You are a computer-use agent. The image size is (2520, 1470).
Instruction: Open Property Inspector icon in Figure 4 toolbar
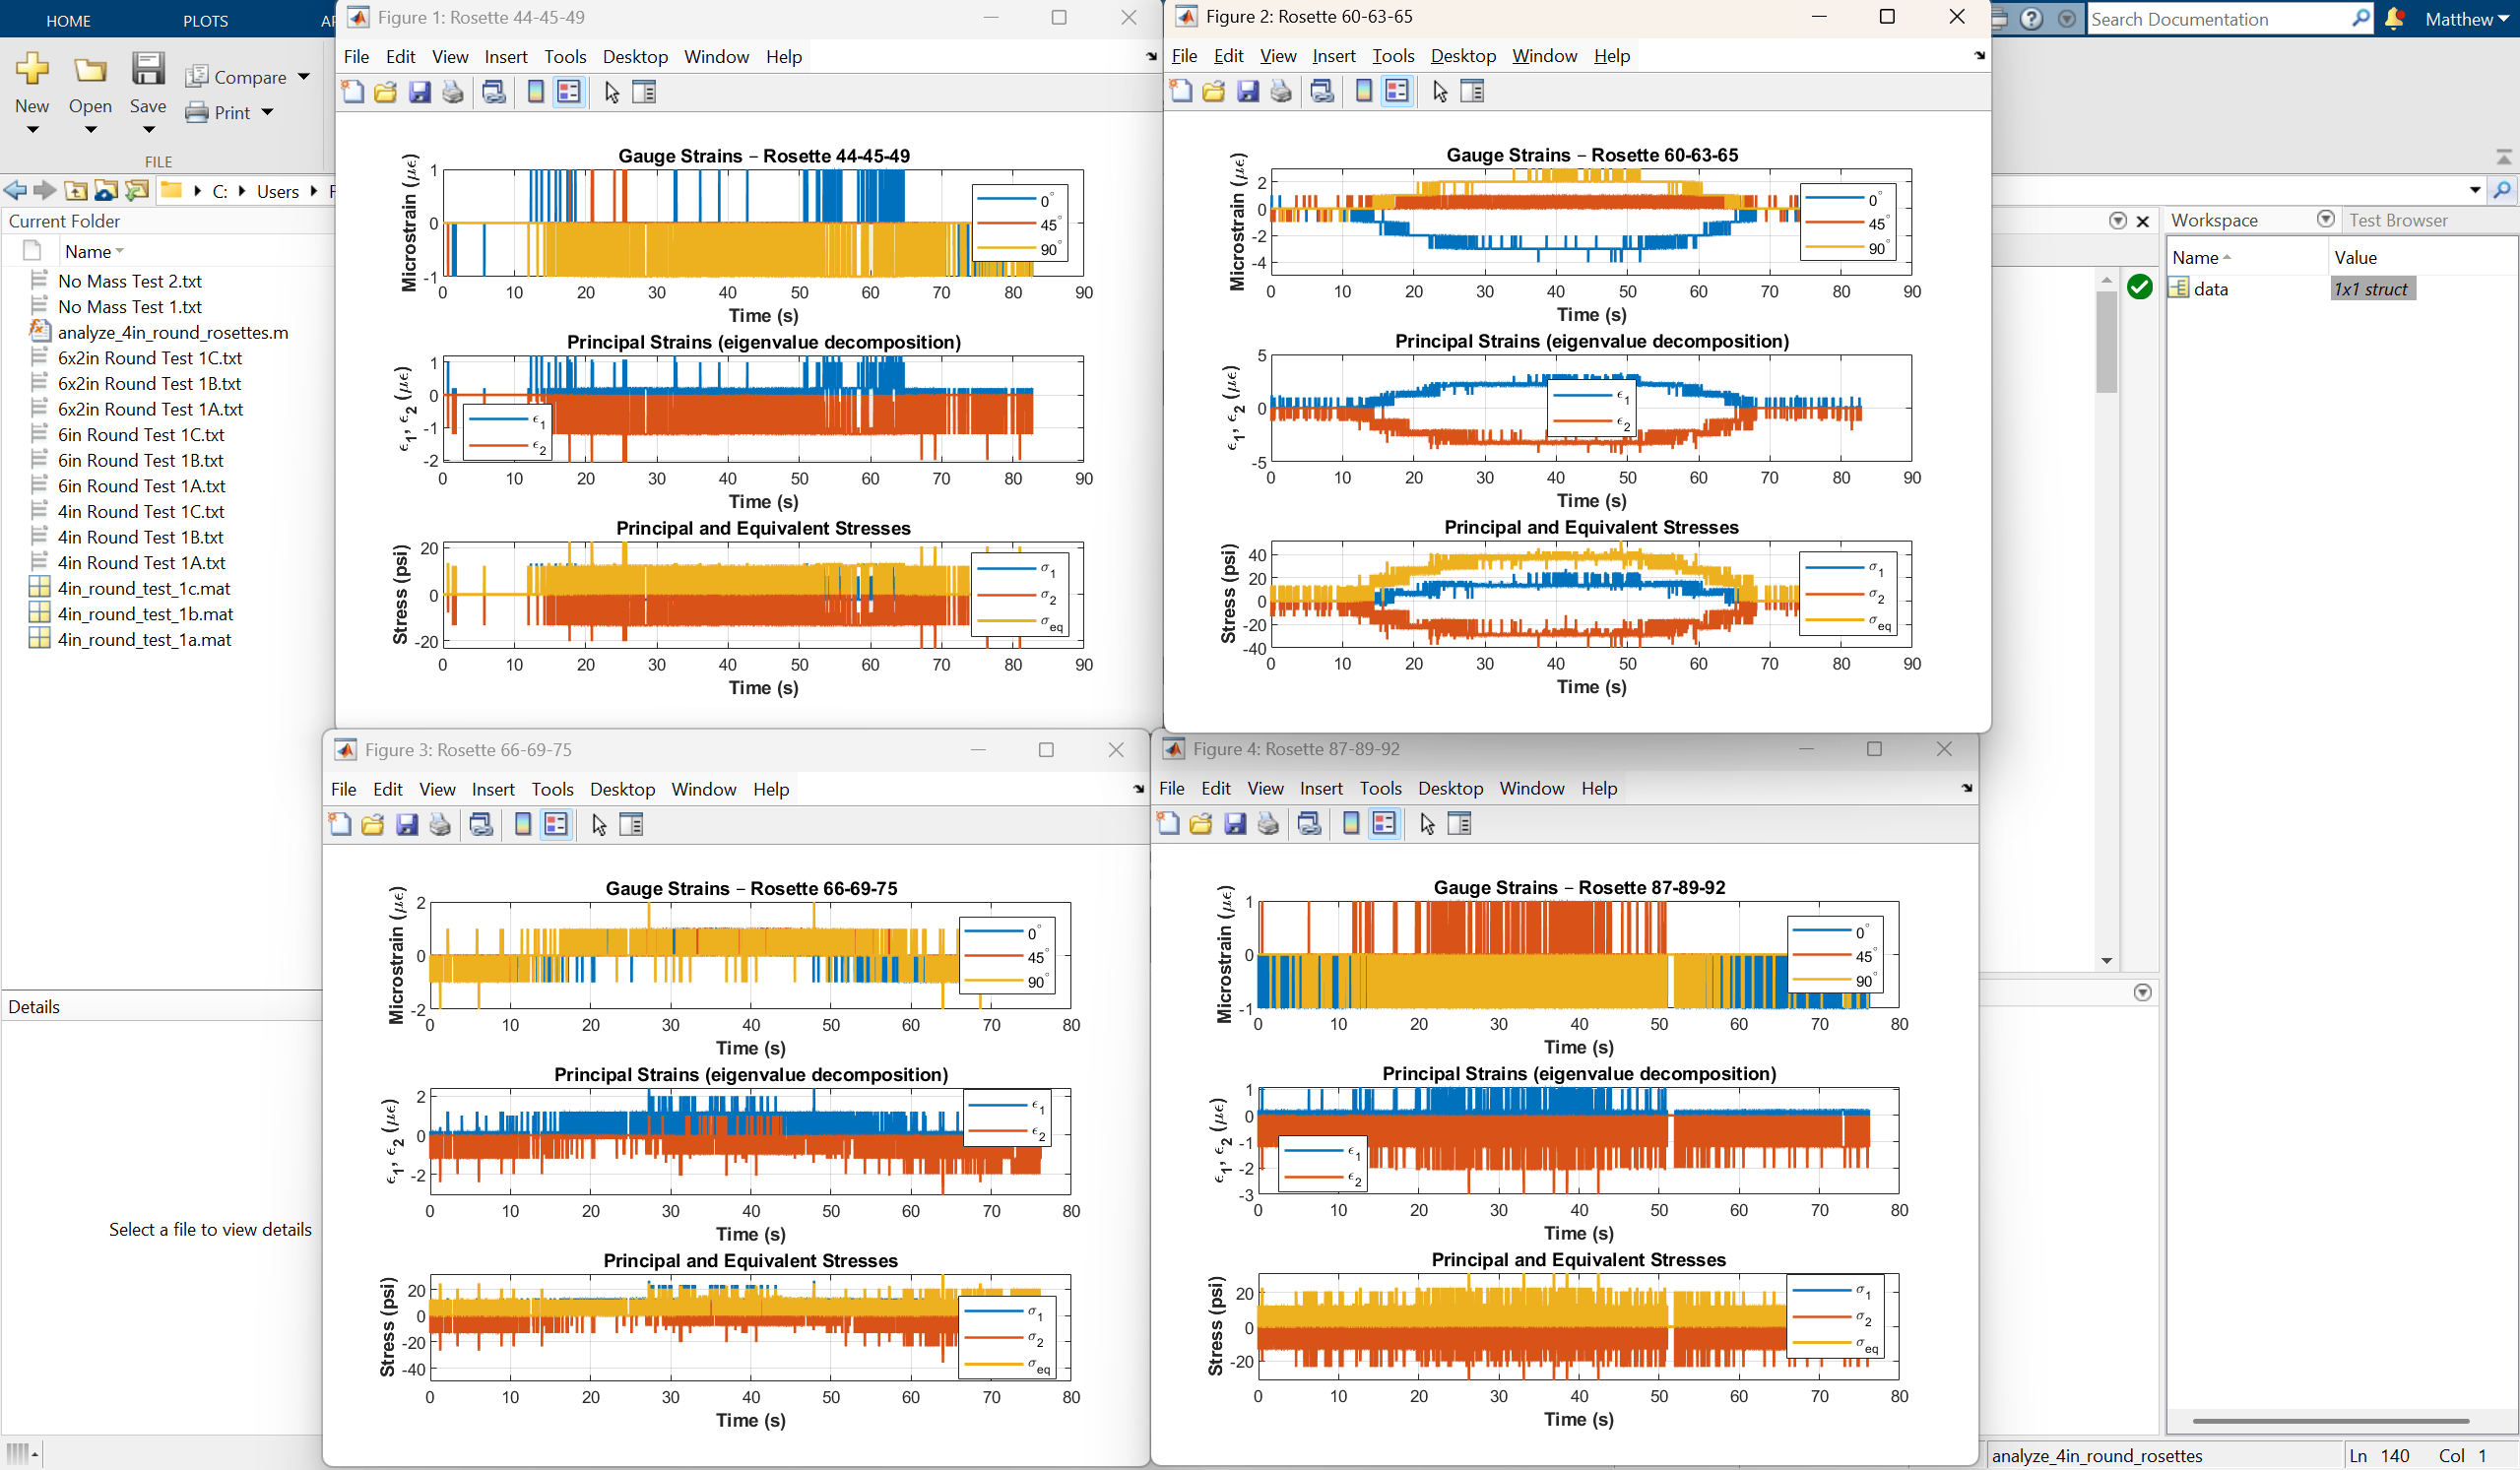pyautogui.click(x=1460, y=824)
